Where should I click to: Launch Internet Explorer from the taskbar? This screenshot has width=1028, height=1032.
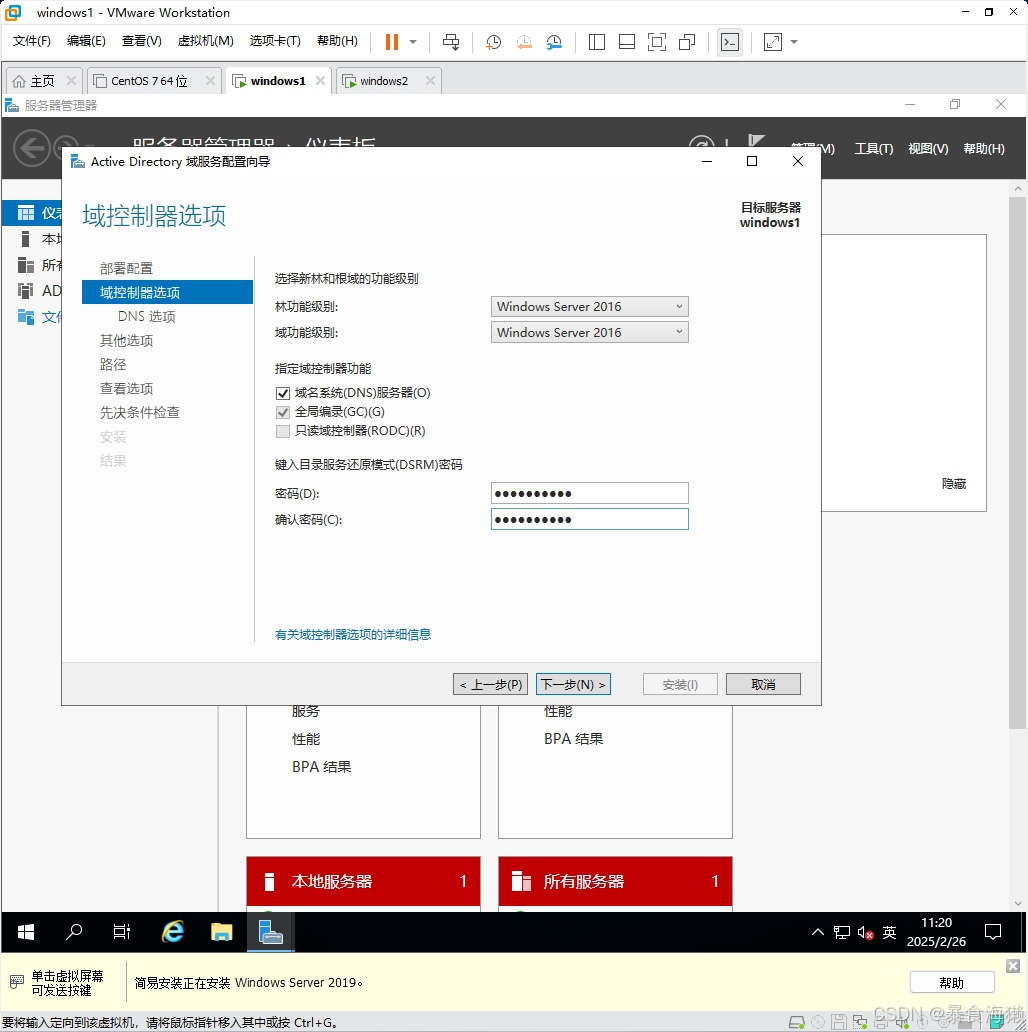[x=172, y=932]
